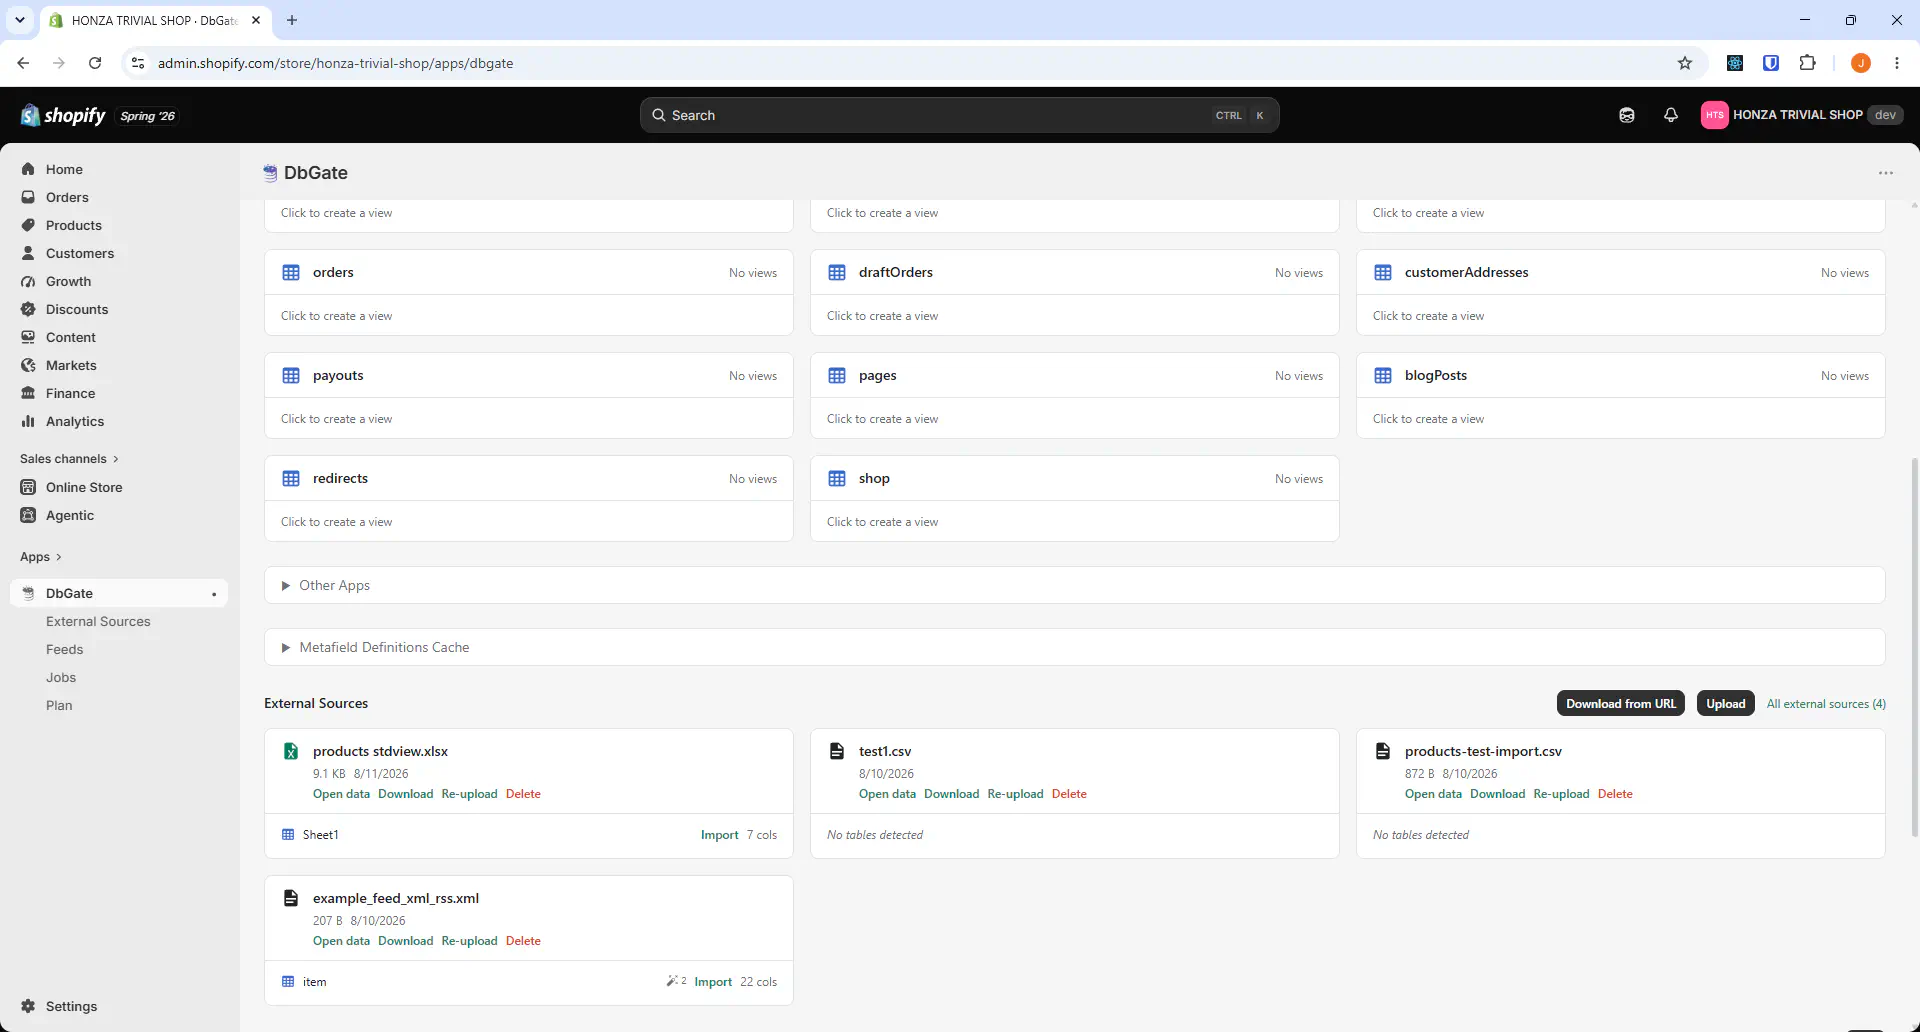Click the Content icon in sidebar
This screenshot has width=1920, height=1032.
28,337
